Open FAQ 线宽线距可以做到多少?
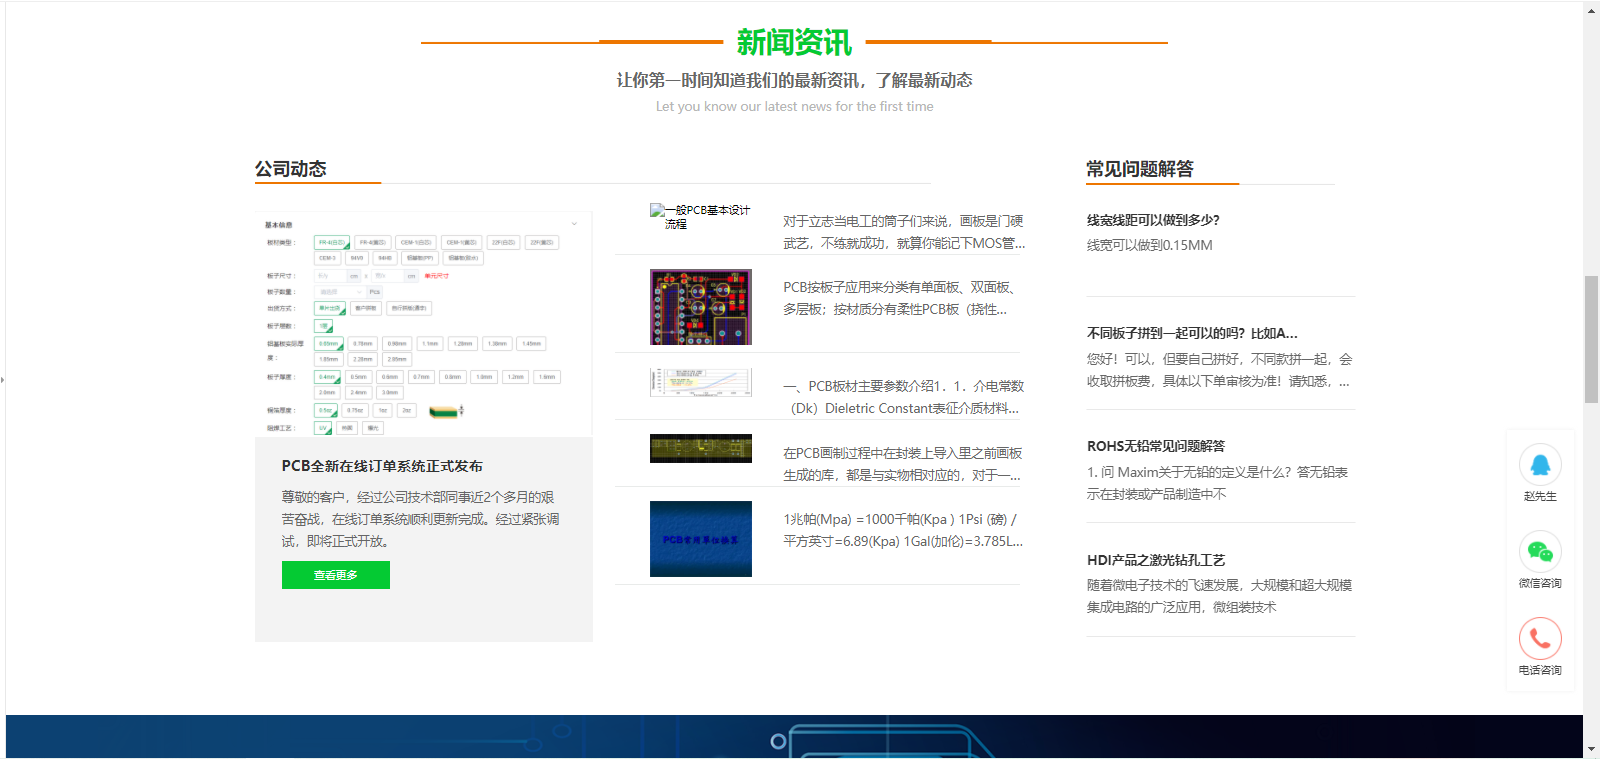The width and height of the screenshot is (1600, 759). [1153, 220]
